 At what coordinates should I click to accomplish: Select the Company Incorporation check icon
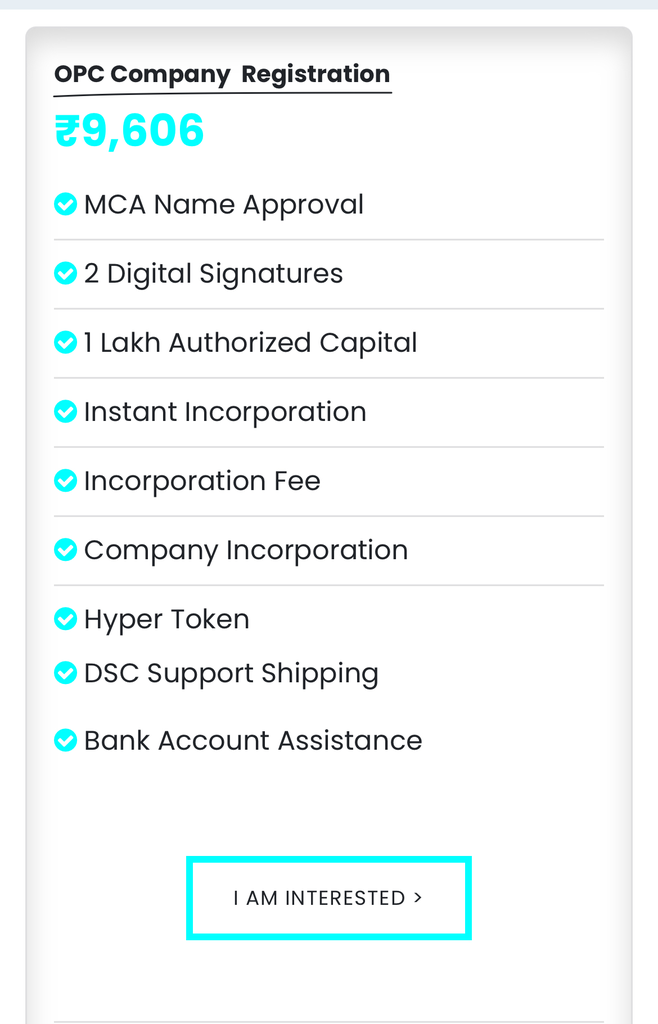point(65,549)
